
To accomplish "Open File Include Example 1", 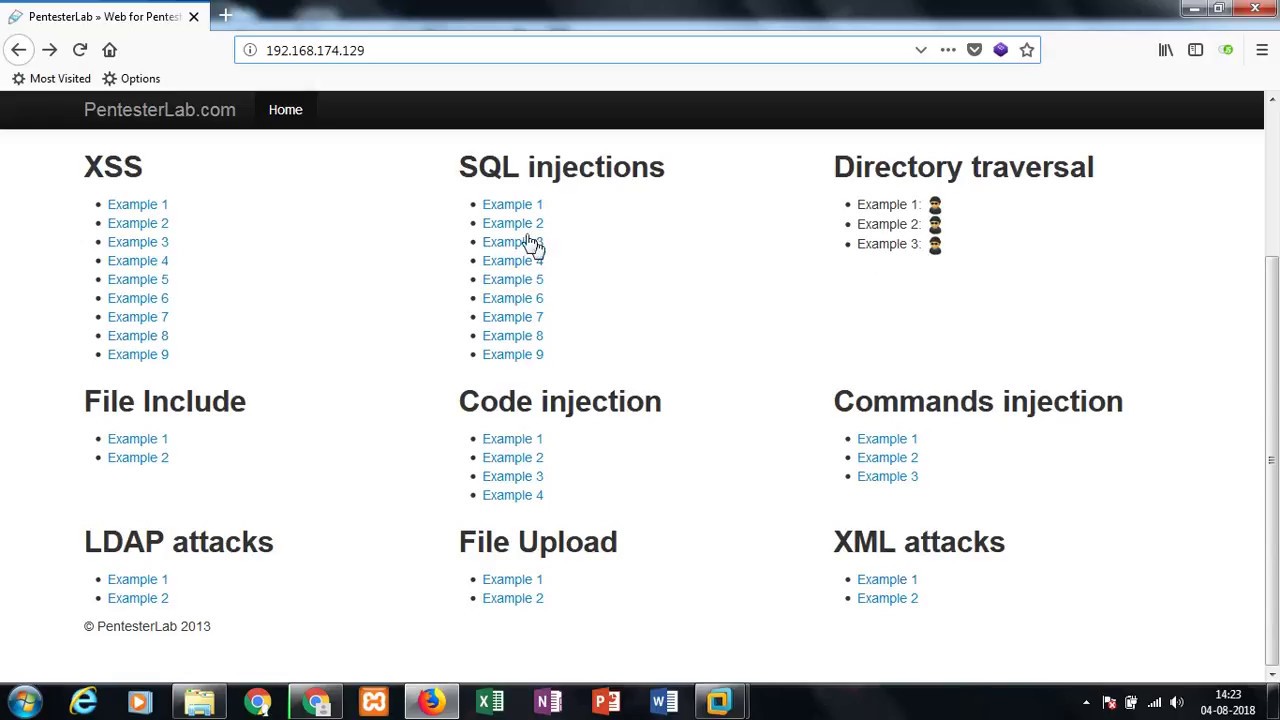I will coord(138,439).
